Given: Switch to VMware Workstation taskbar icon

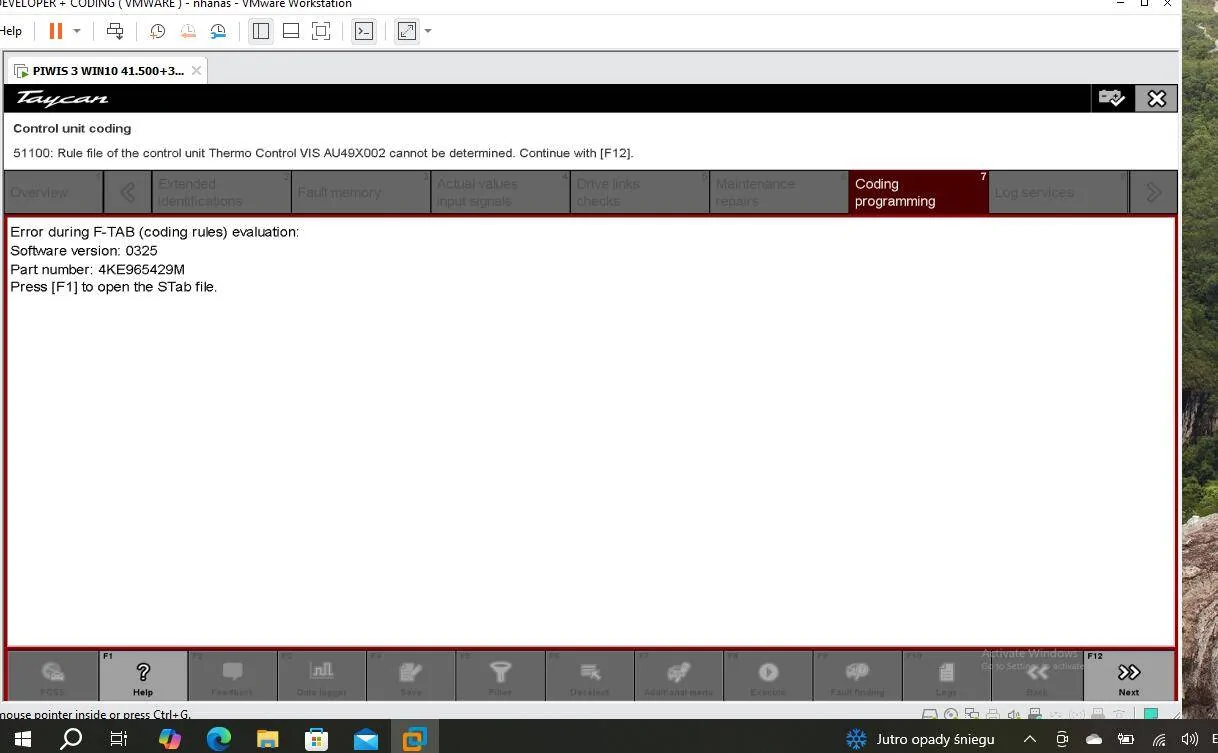Looking at the screenshot, I should pyautogui.click(x=414, y=739).
